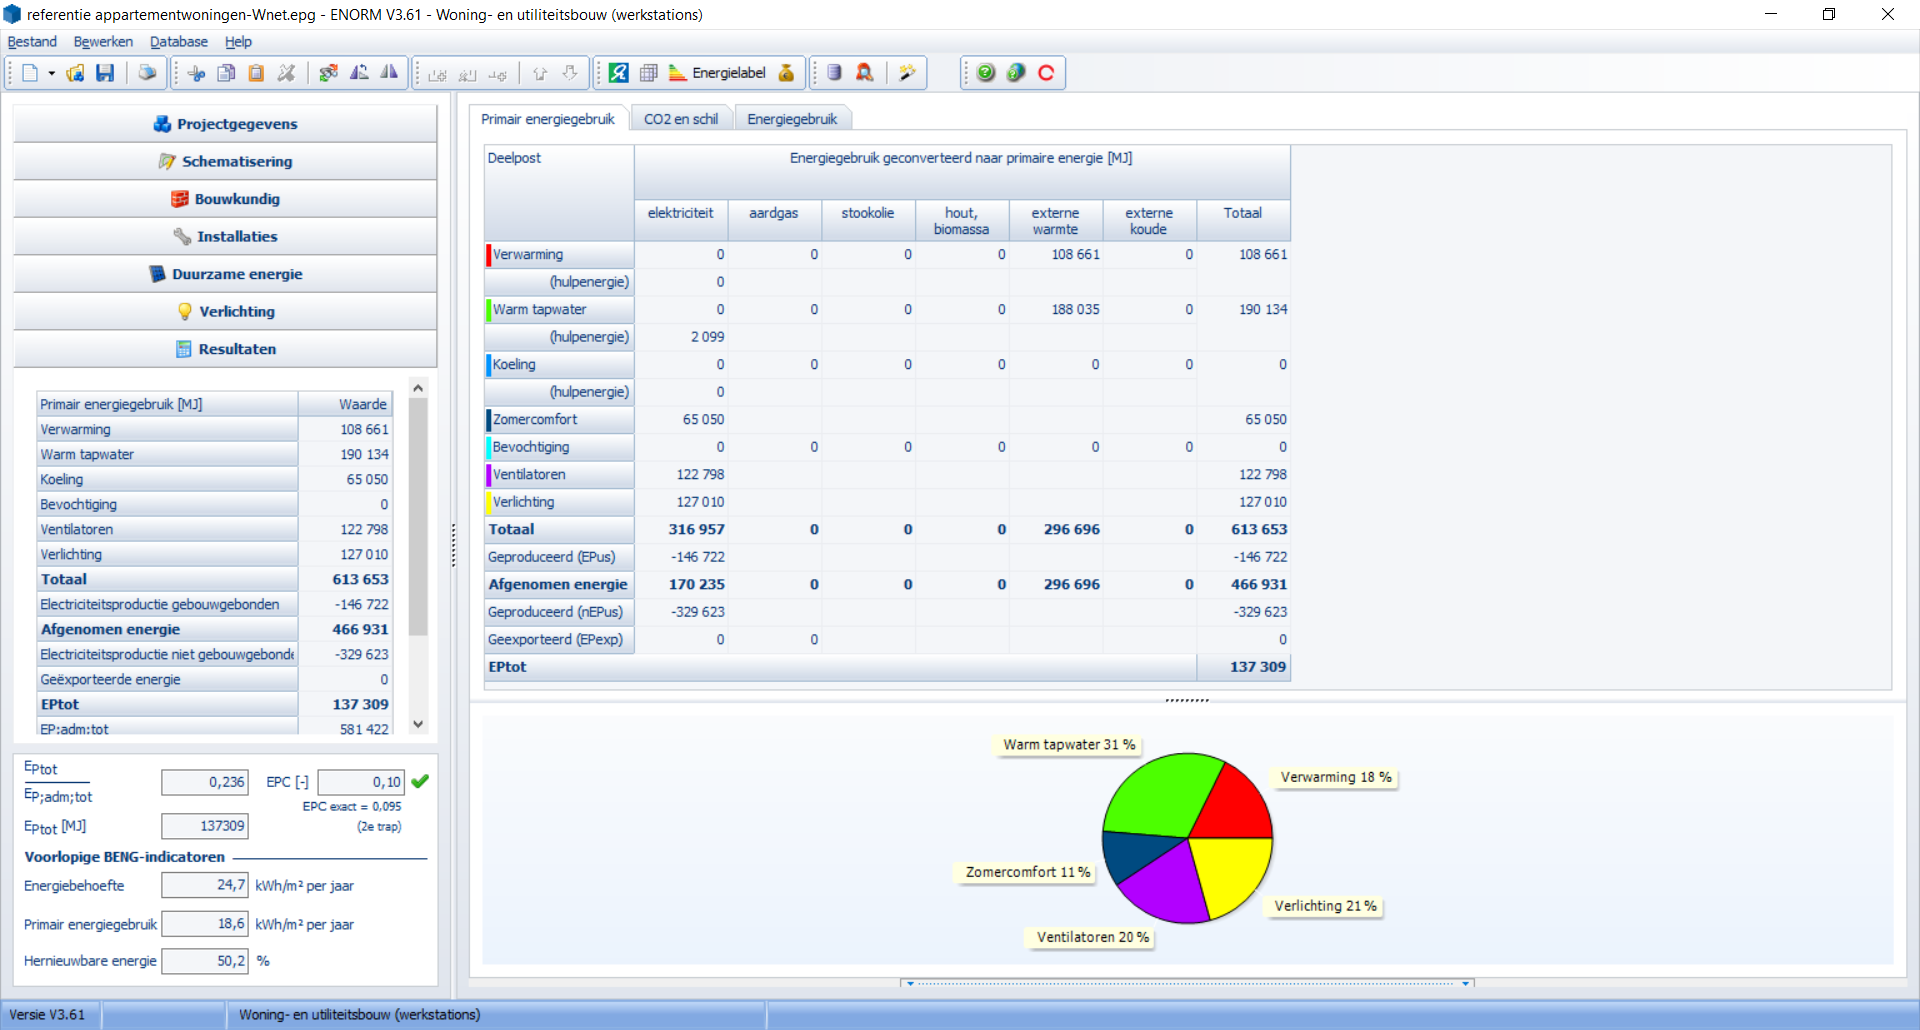The image size is (1920, 1030).
Task: Switch to the CO2 en schil tab
Action: tap(680, 119)
